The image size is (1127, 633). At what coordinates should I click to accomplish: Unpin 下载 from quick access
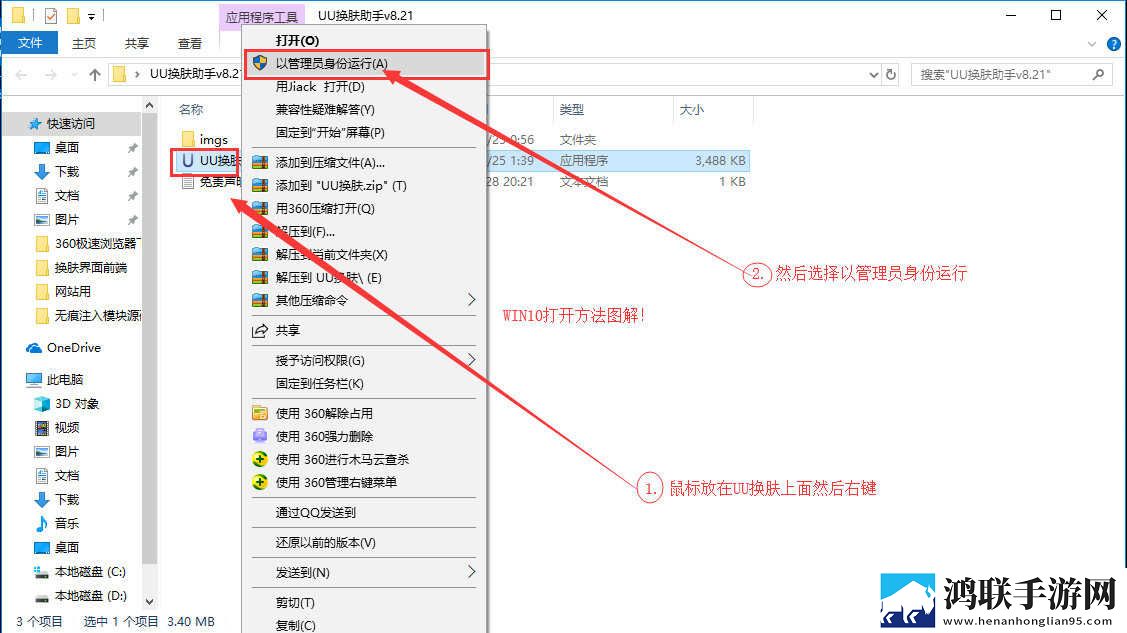(x=132, y=172)
